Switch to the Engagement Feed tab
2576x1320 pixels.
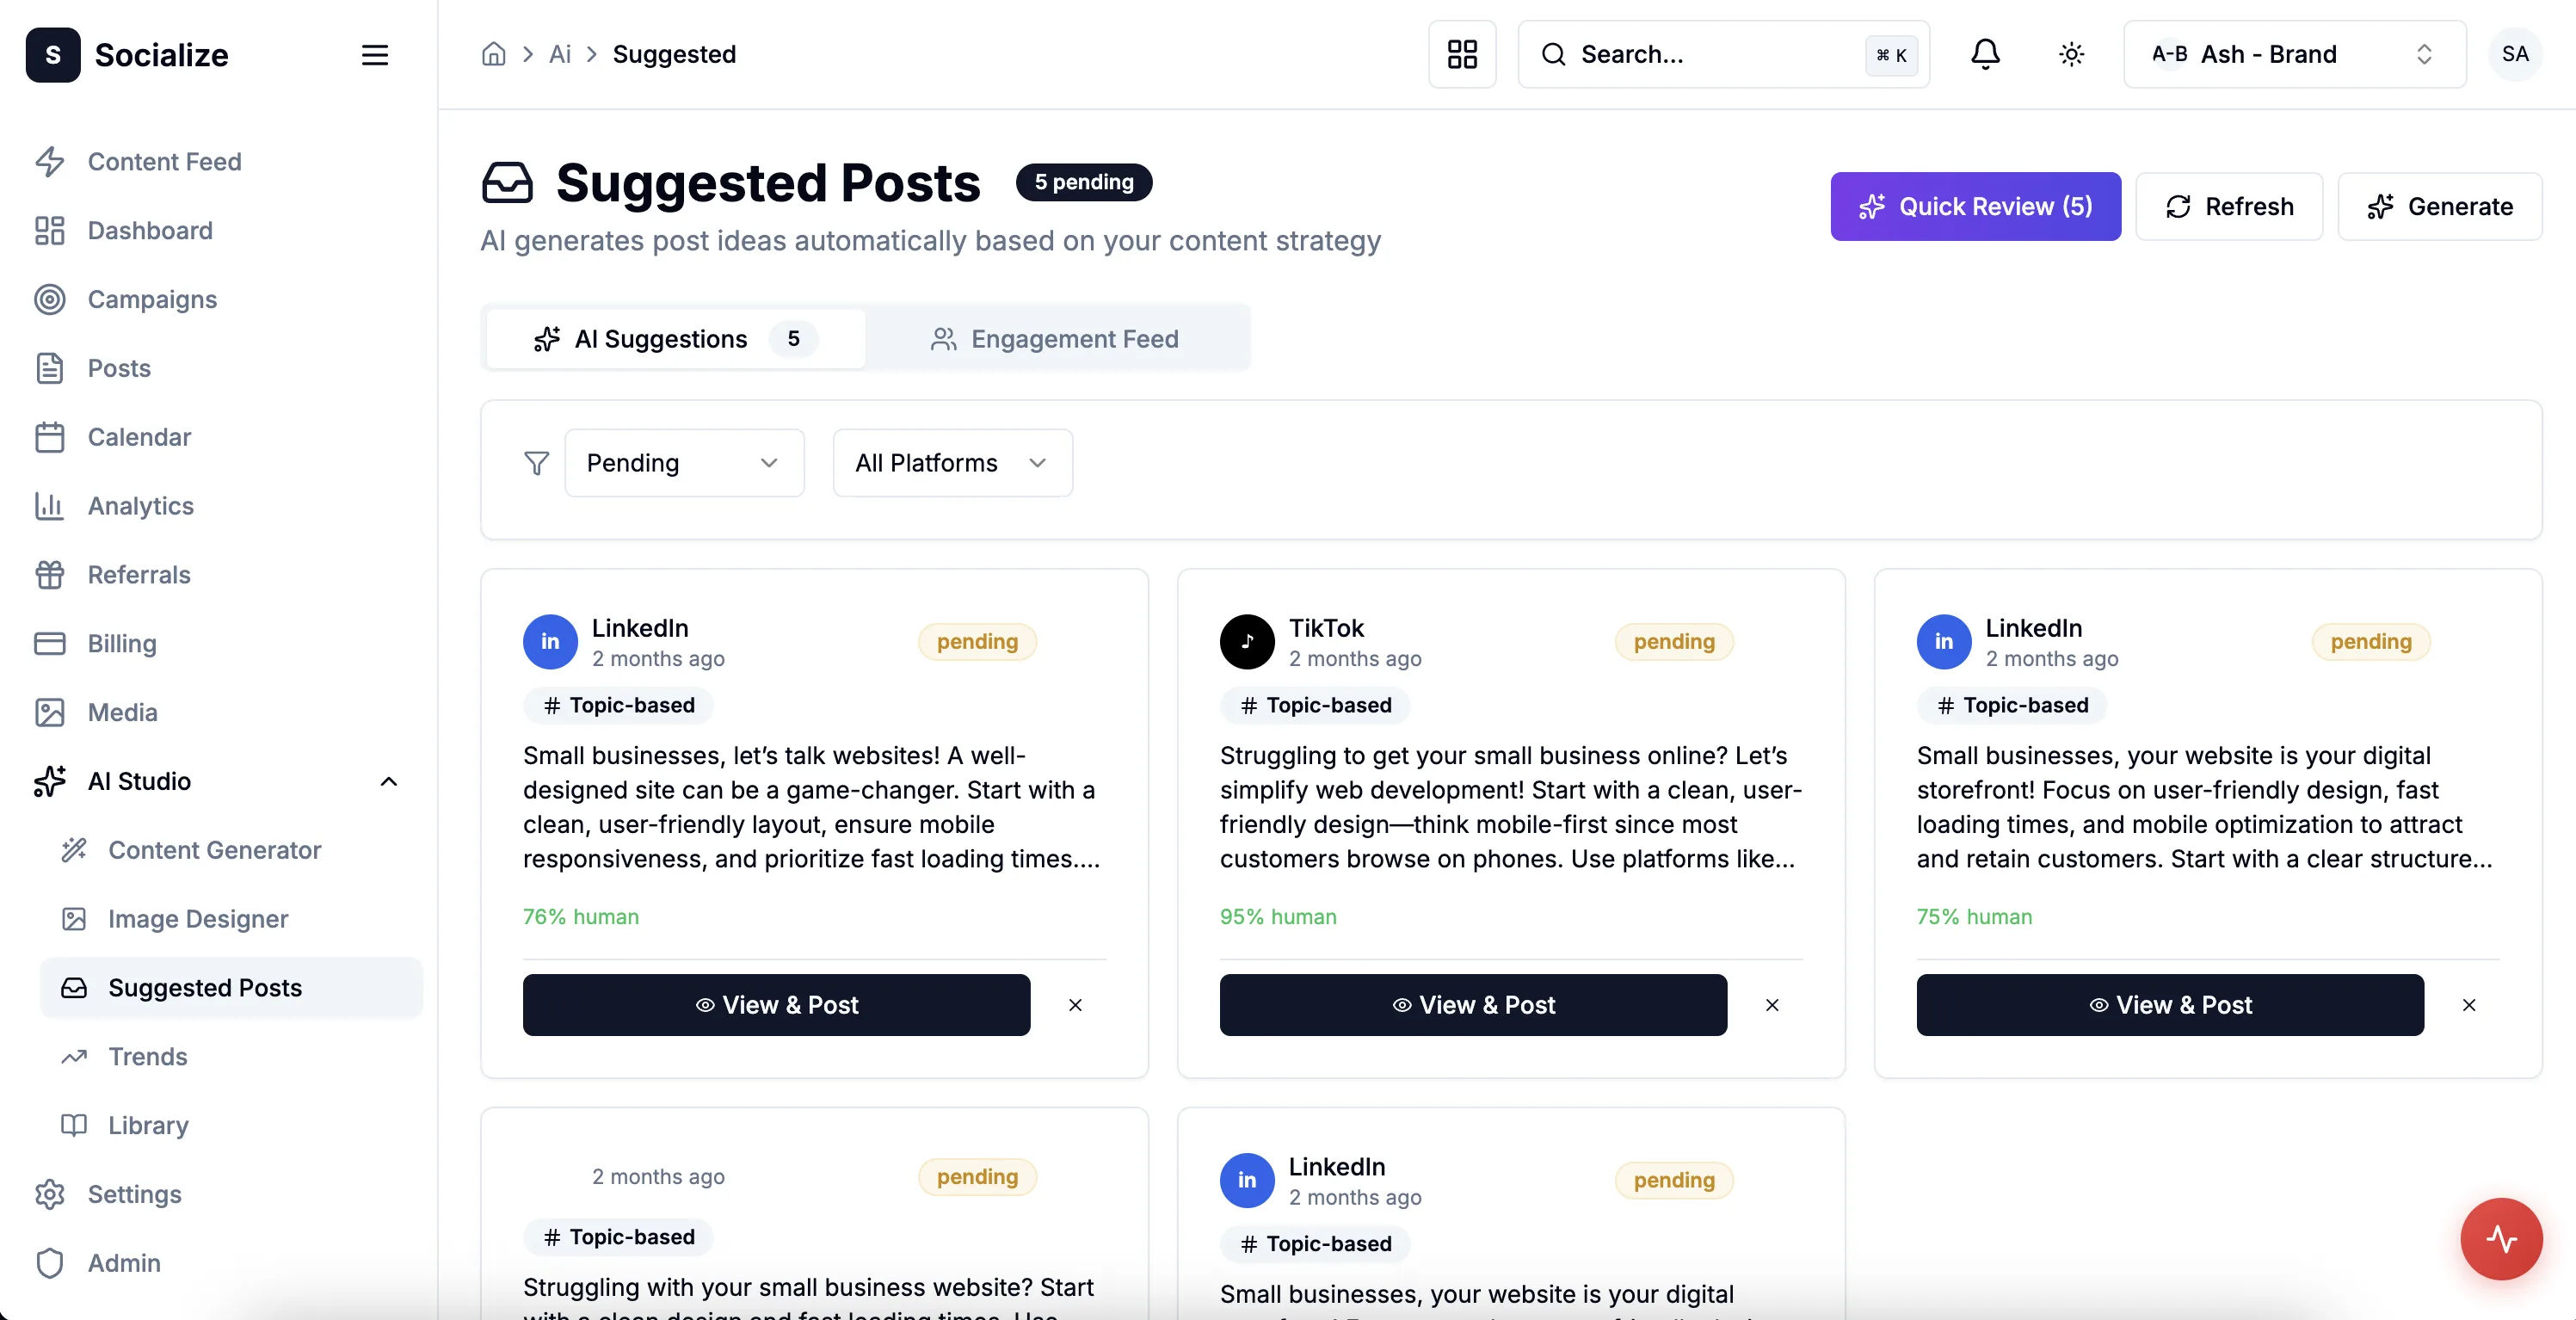pyautogui.click(x=1056, y=339)
